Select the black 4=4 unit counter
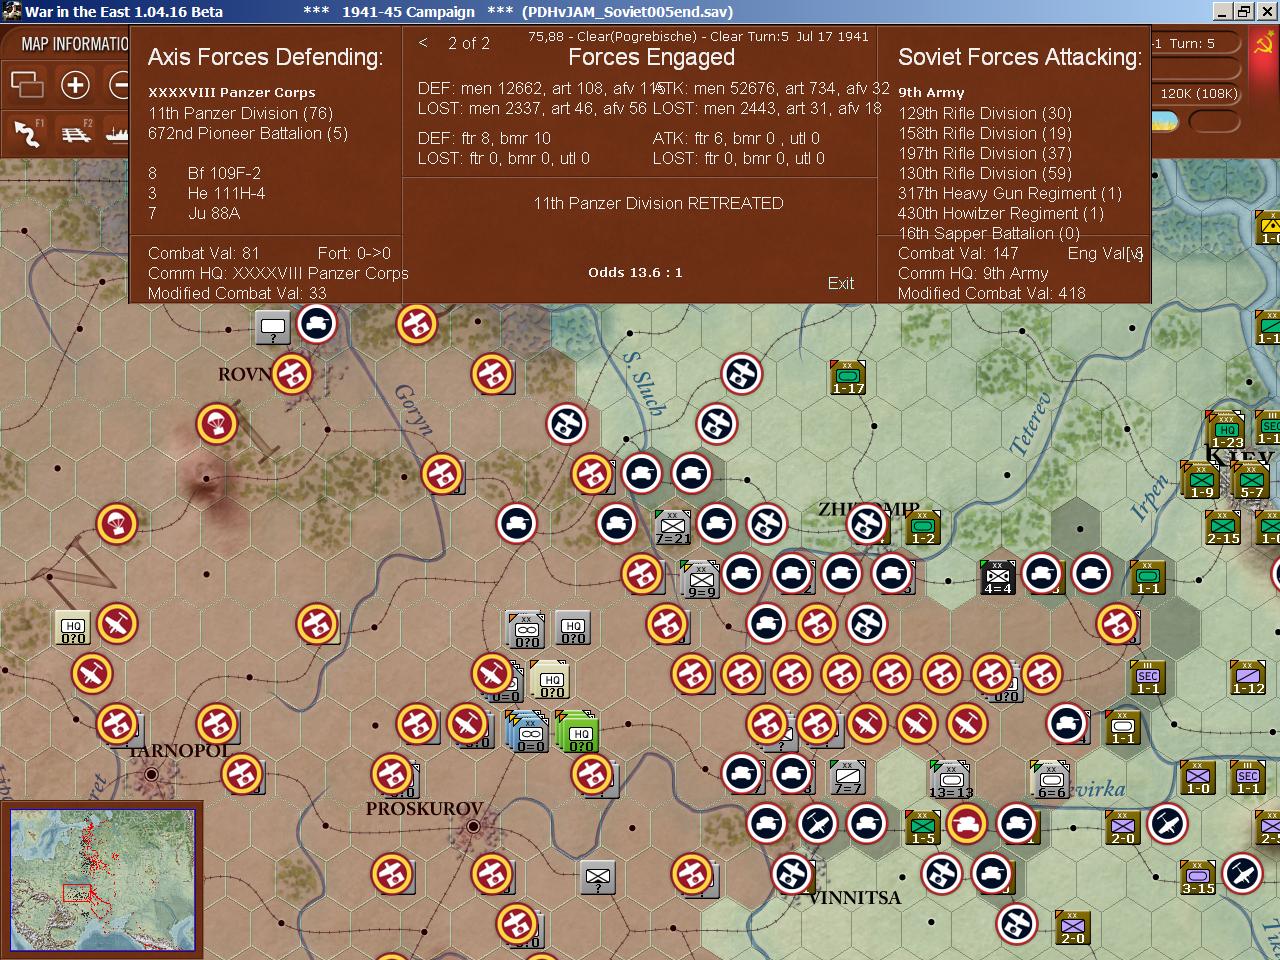This screenshot has height=960, width=1280. pyautogui.click(x=998, y=577)
